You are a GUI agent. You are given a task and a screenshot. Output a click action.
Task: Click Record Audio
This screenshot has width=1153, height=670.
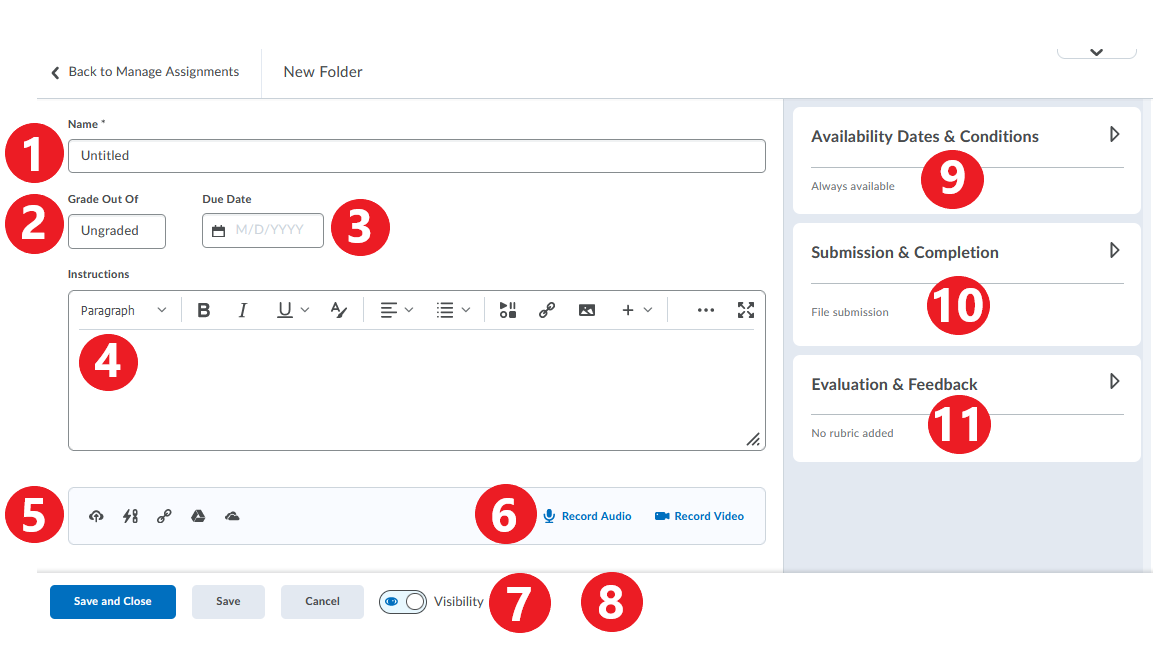click(x=587, y=516)
